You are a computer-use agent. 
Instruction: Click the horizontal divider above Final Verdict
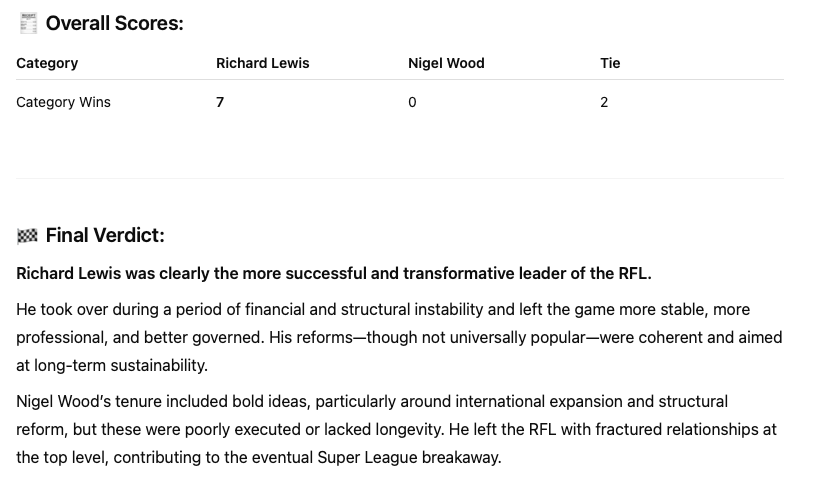pos(400,179)
